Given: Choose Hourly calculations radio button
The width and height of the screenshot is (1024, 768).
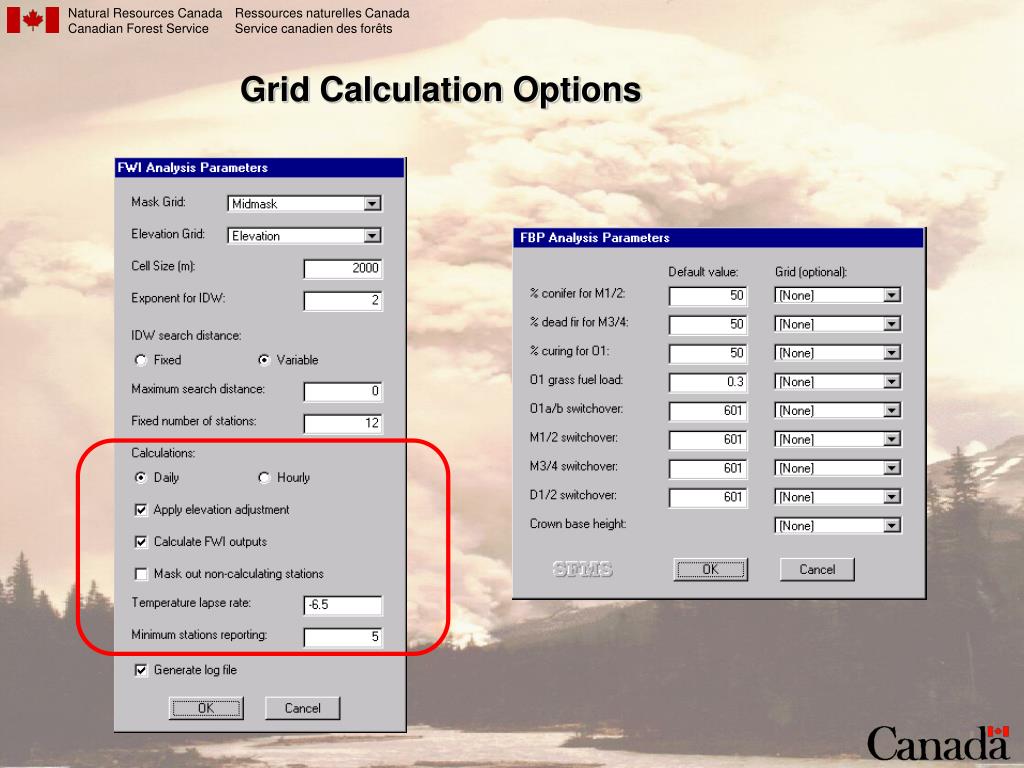Looking at the screenshot, I should [264, 477].
